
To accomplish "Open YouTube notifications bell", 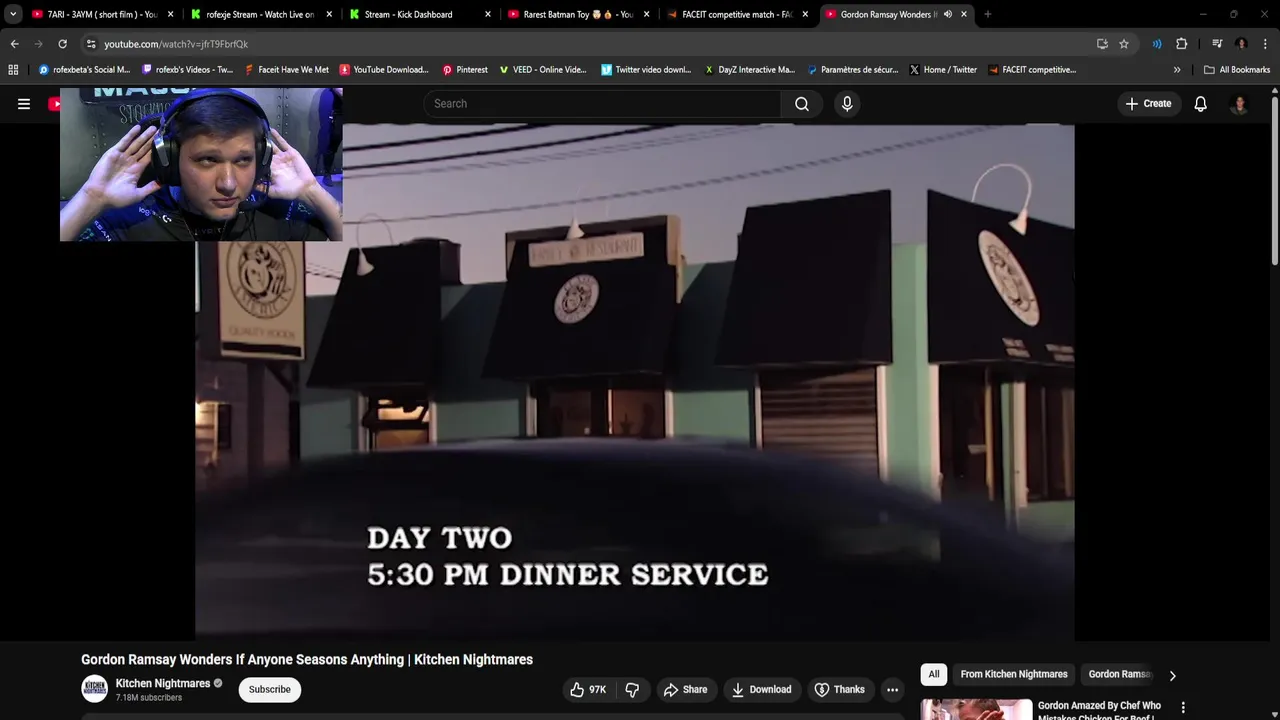I will (1200, 104).
